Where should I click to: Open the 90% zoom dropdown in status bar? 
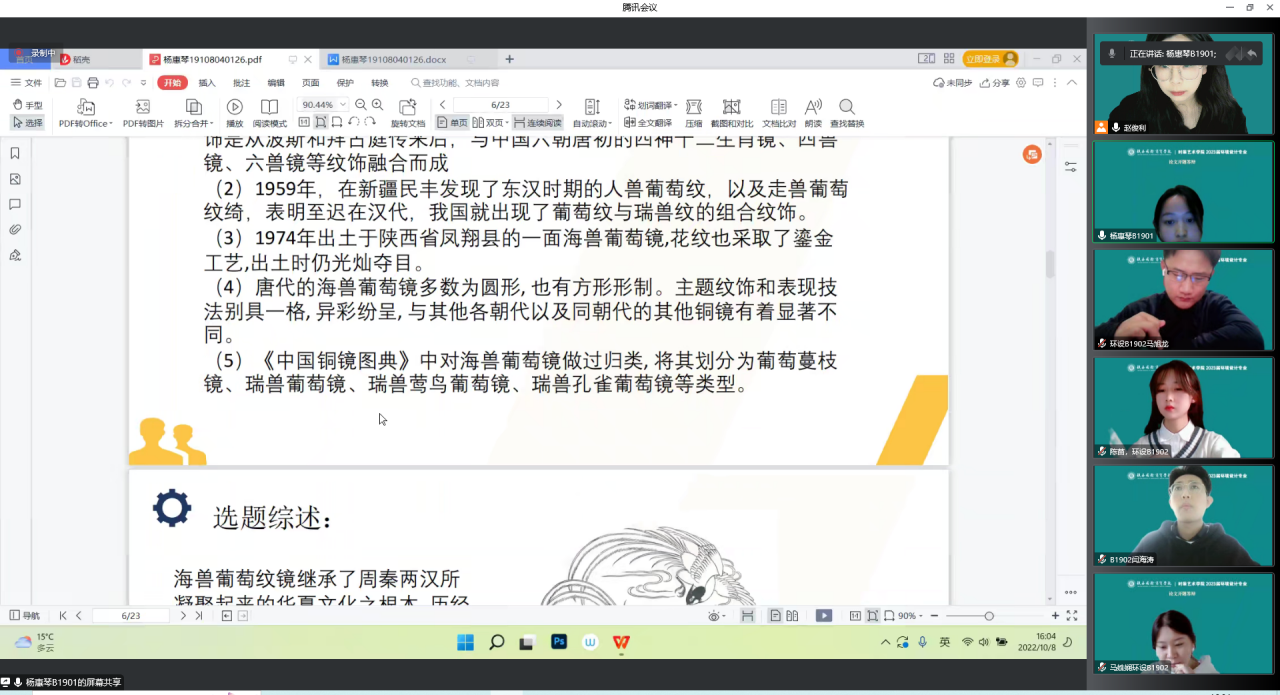point(908,616)
